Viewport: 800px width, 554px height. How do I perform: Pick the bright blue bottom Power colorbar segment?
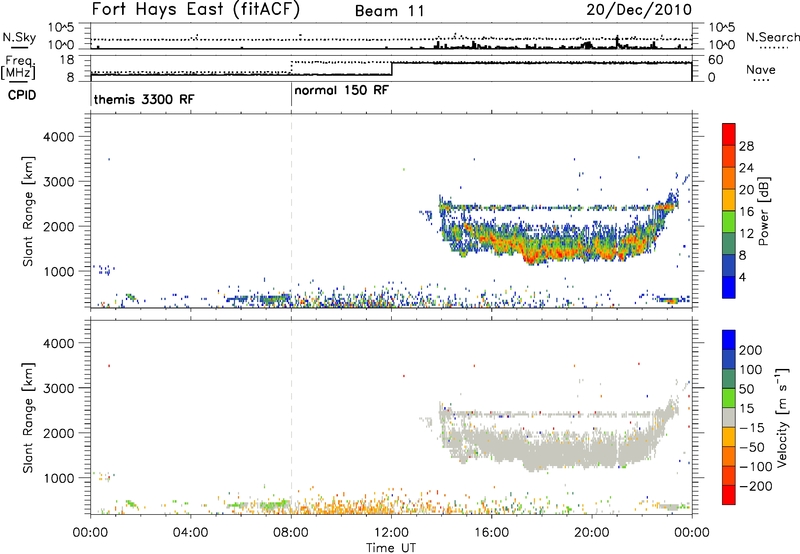(x=729, y=287)
